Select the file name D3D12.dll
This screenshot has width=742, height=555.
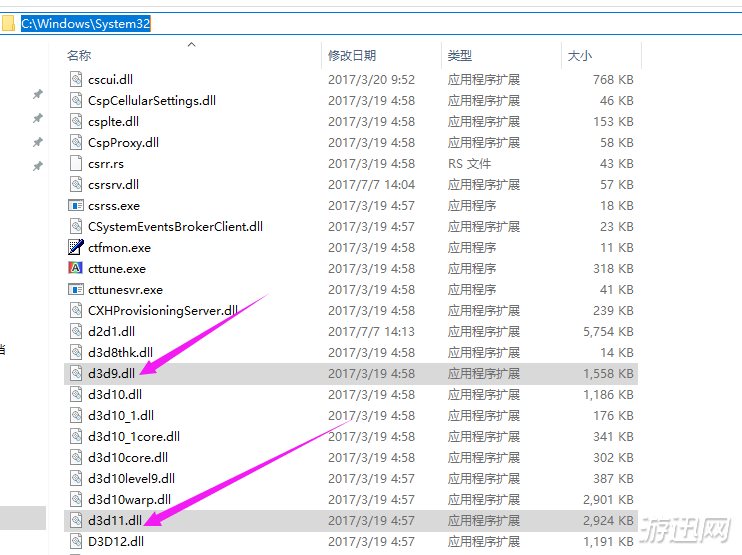[115, 541]
